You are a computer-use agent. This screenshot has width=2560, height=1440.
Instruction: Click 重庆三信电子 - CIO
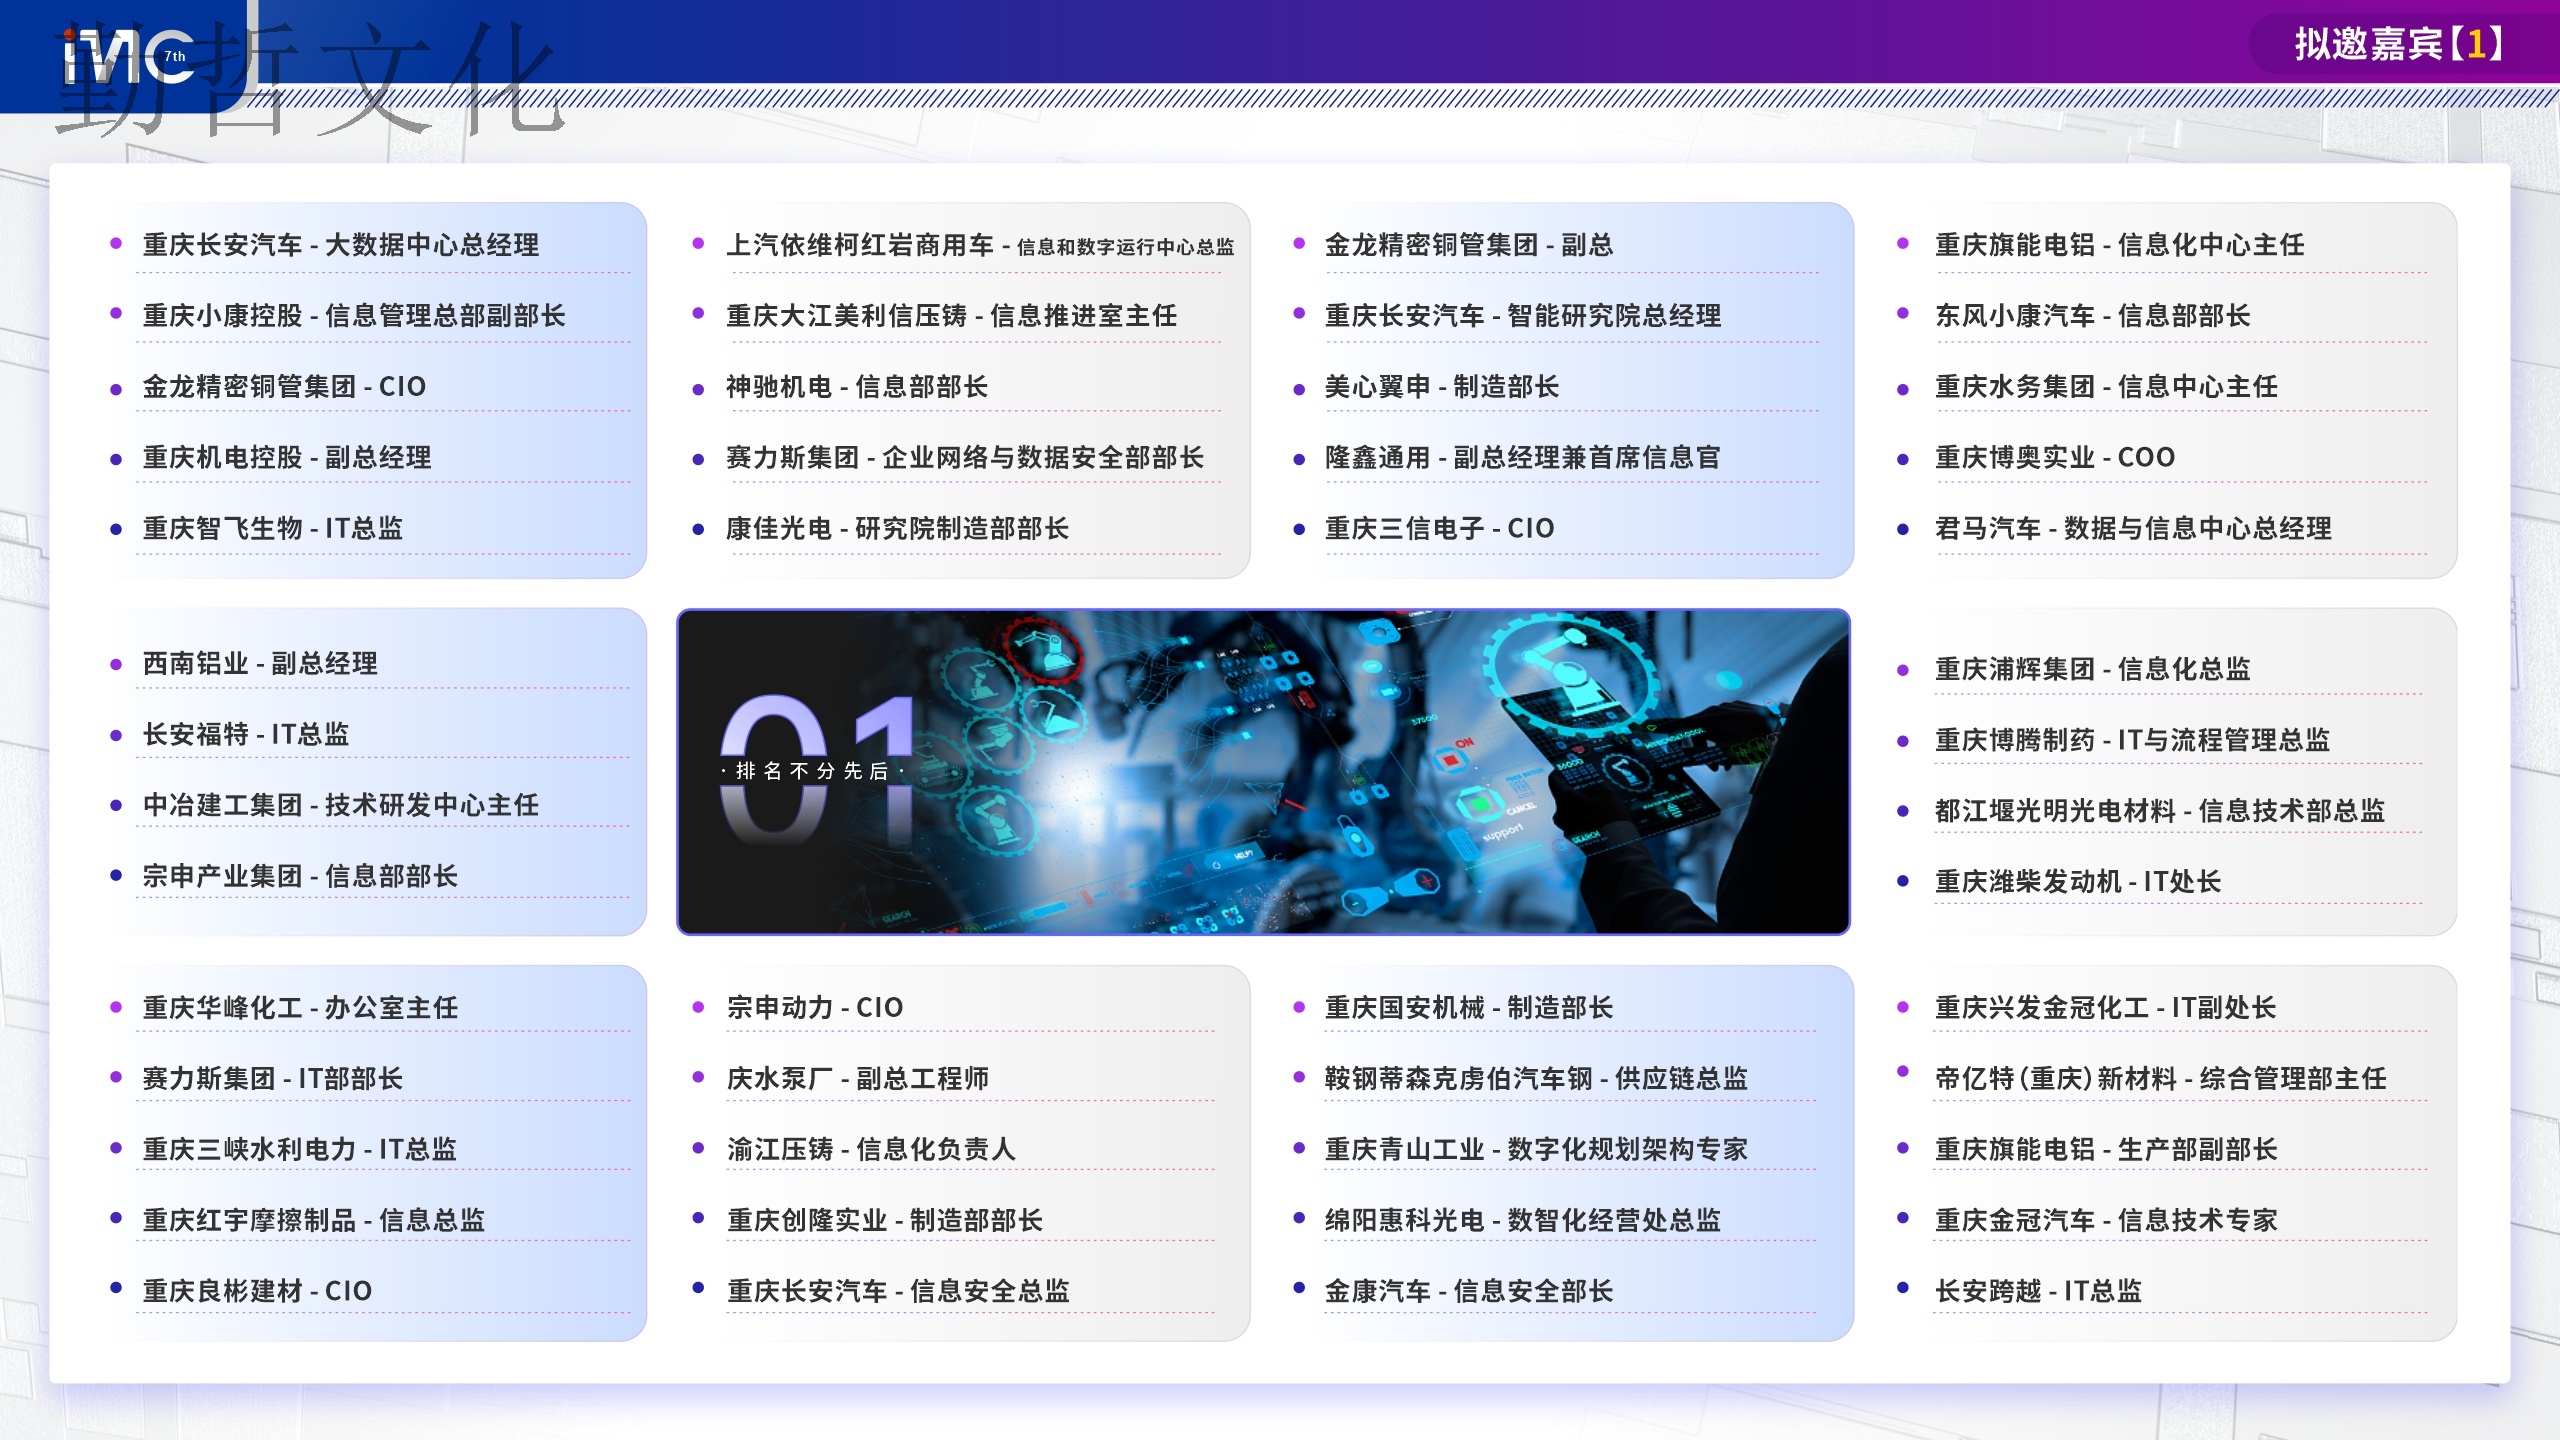pyautogui.click(x=1440, y=529)
